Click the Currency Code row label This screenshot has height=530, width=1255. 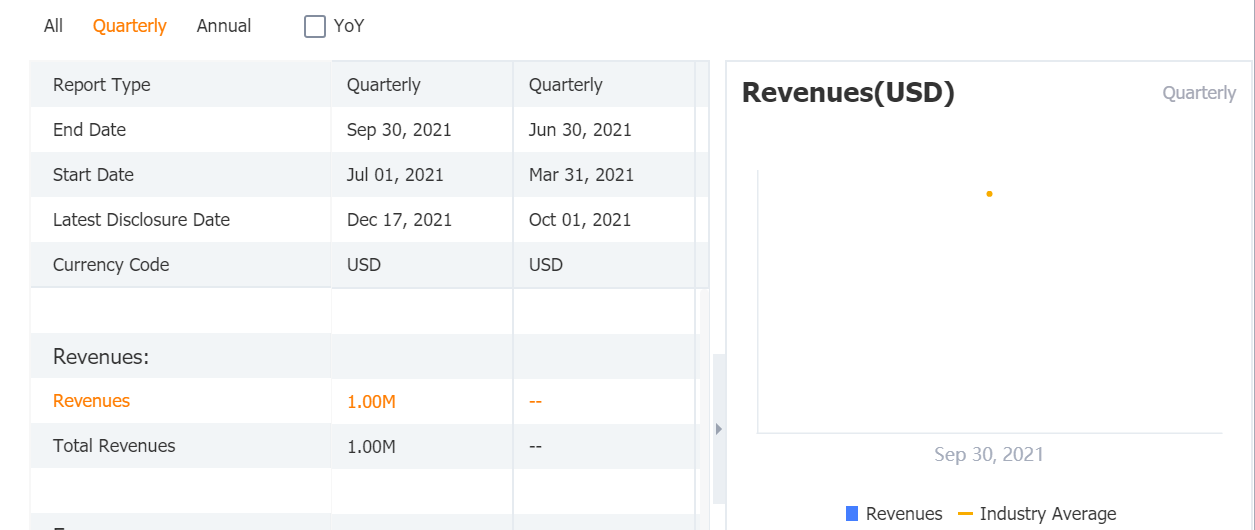[110, 265]
